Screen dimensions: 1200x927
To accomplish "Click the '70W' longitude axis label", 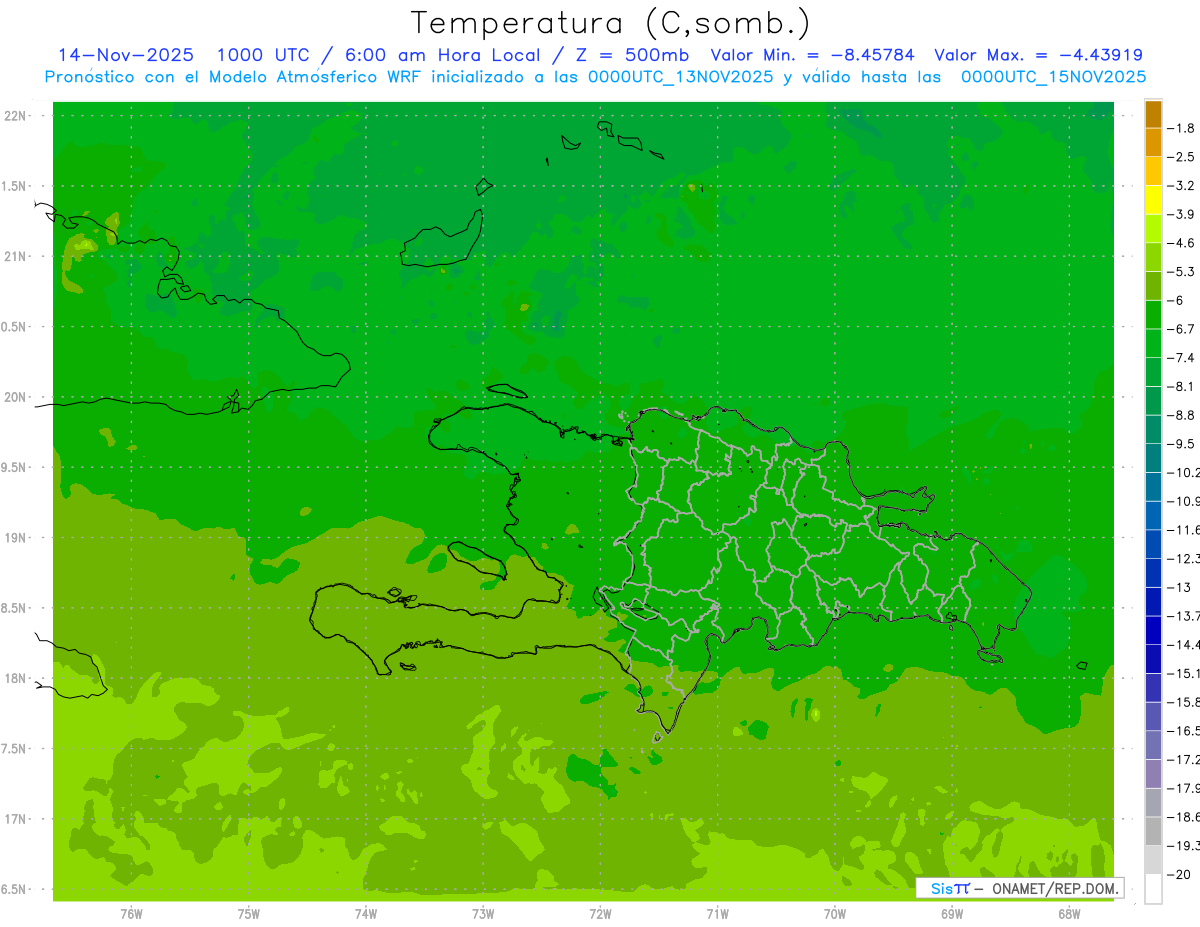I will click(x=835, y=914).
